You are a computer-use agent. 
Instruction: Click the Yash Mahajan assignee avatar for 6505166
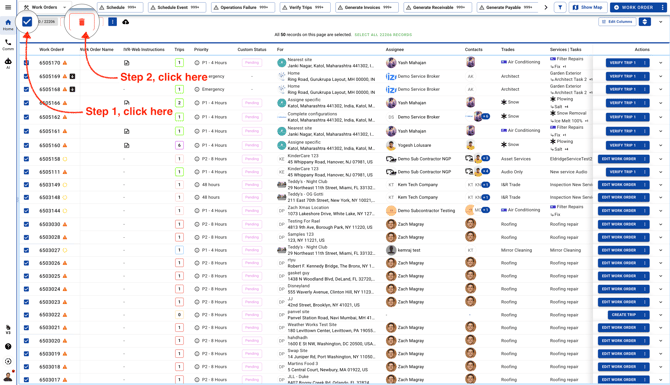(x=391, y=103)
